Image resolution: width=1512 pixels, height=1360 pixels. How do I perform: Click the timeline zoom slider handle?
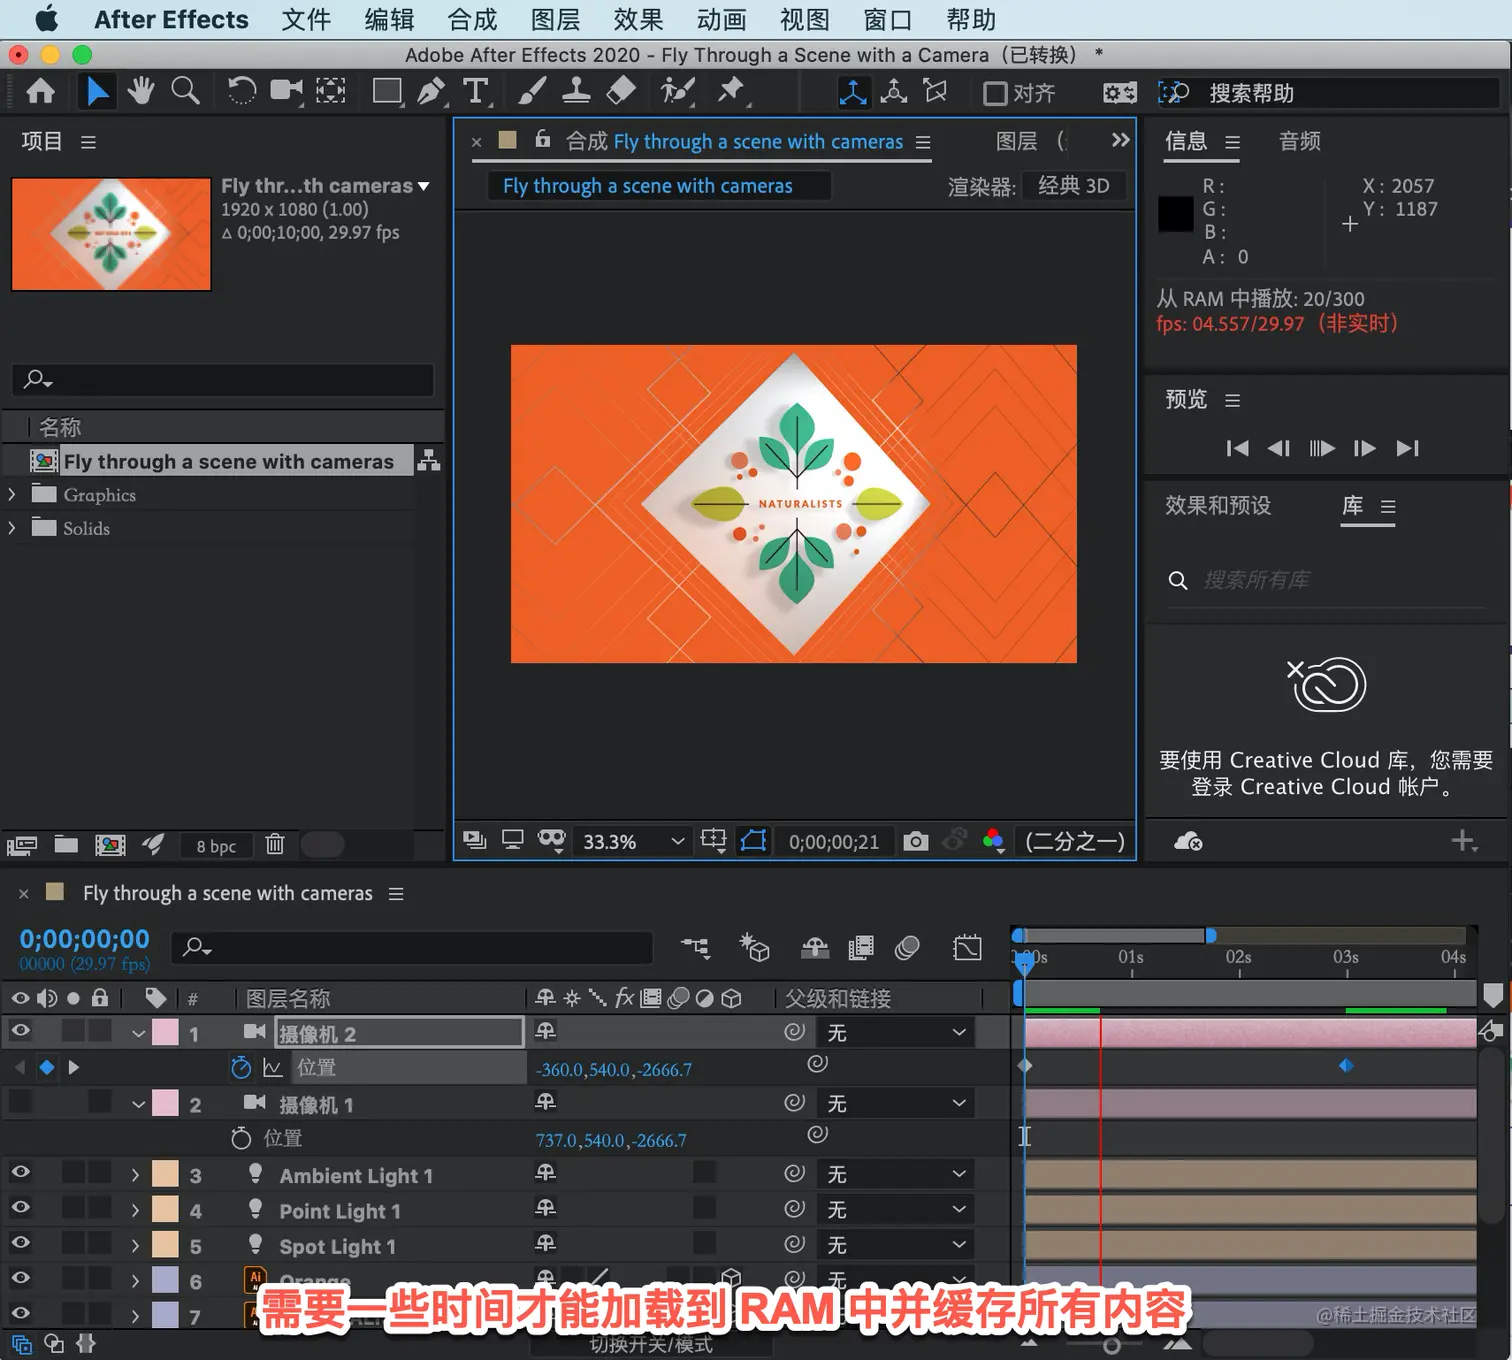[1111, 1346]
